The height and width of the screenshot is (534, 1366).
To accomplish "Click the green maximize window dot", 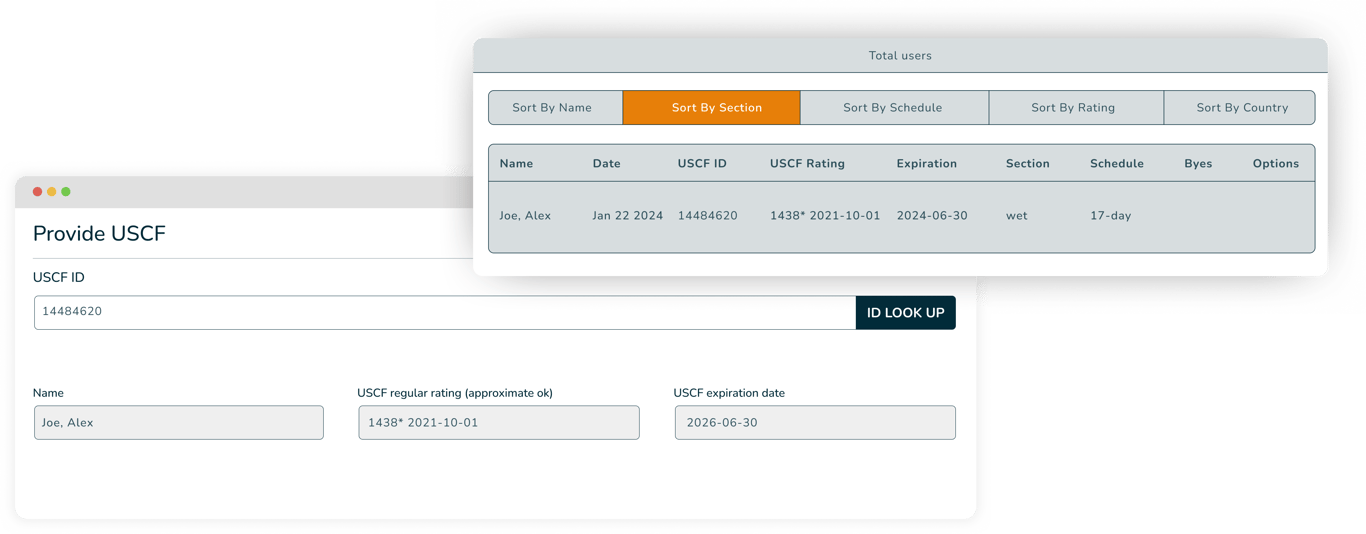I will pos(66,192).
